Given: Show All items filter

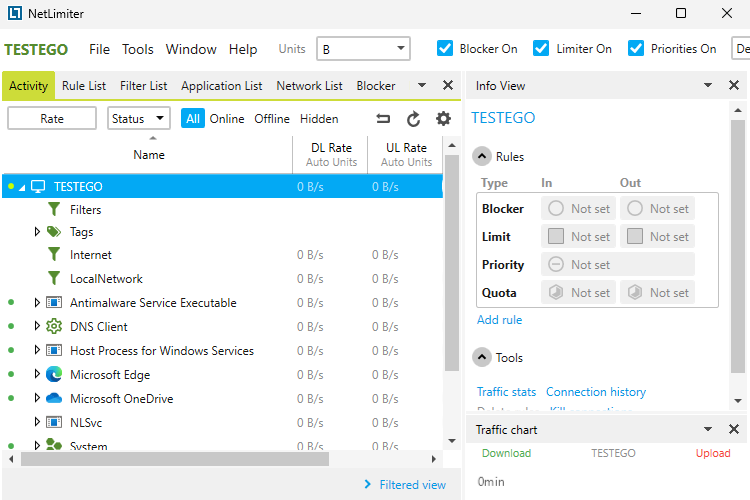Looking at the screenshot, I should (193, 118).
